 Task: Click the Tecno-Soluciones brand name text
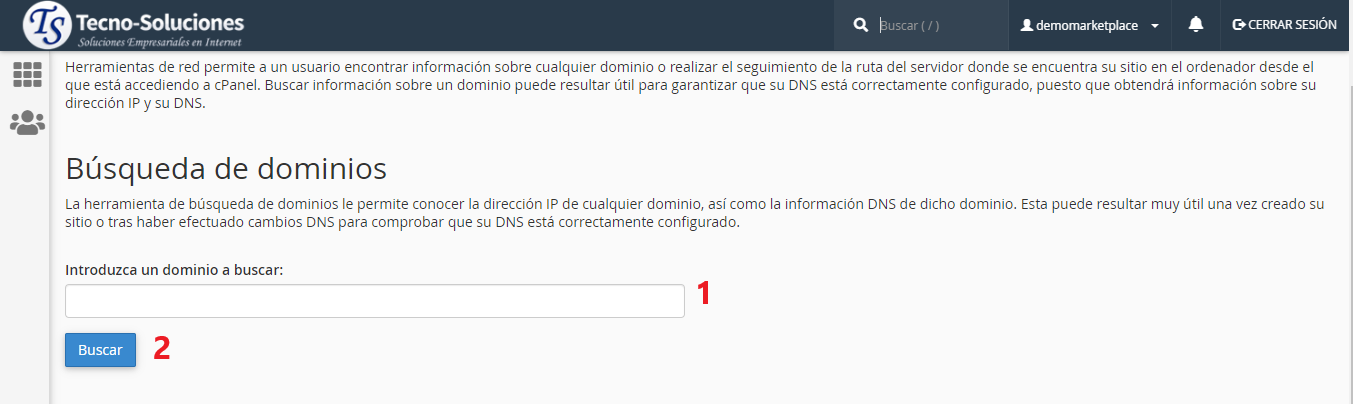[x=160, y=22]
